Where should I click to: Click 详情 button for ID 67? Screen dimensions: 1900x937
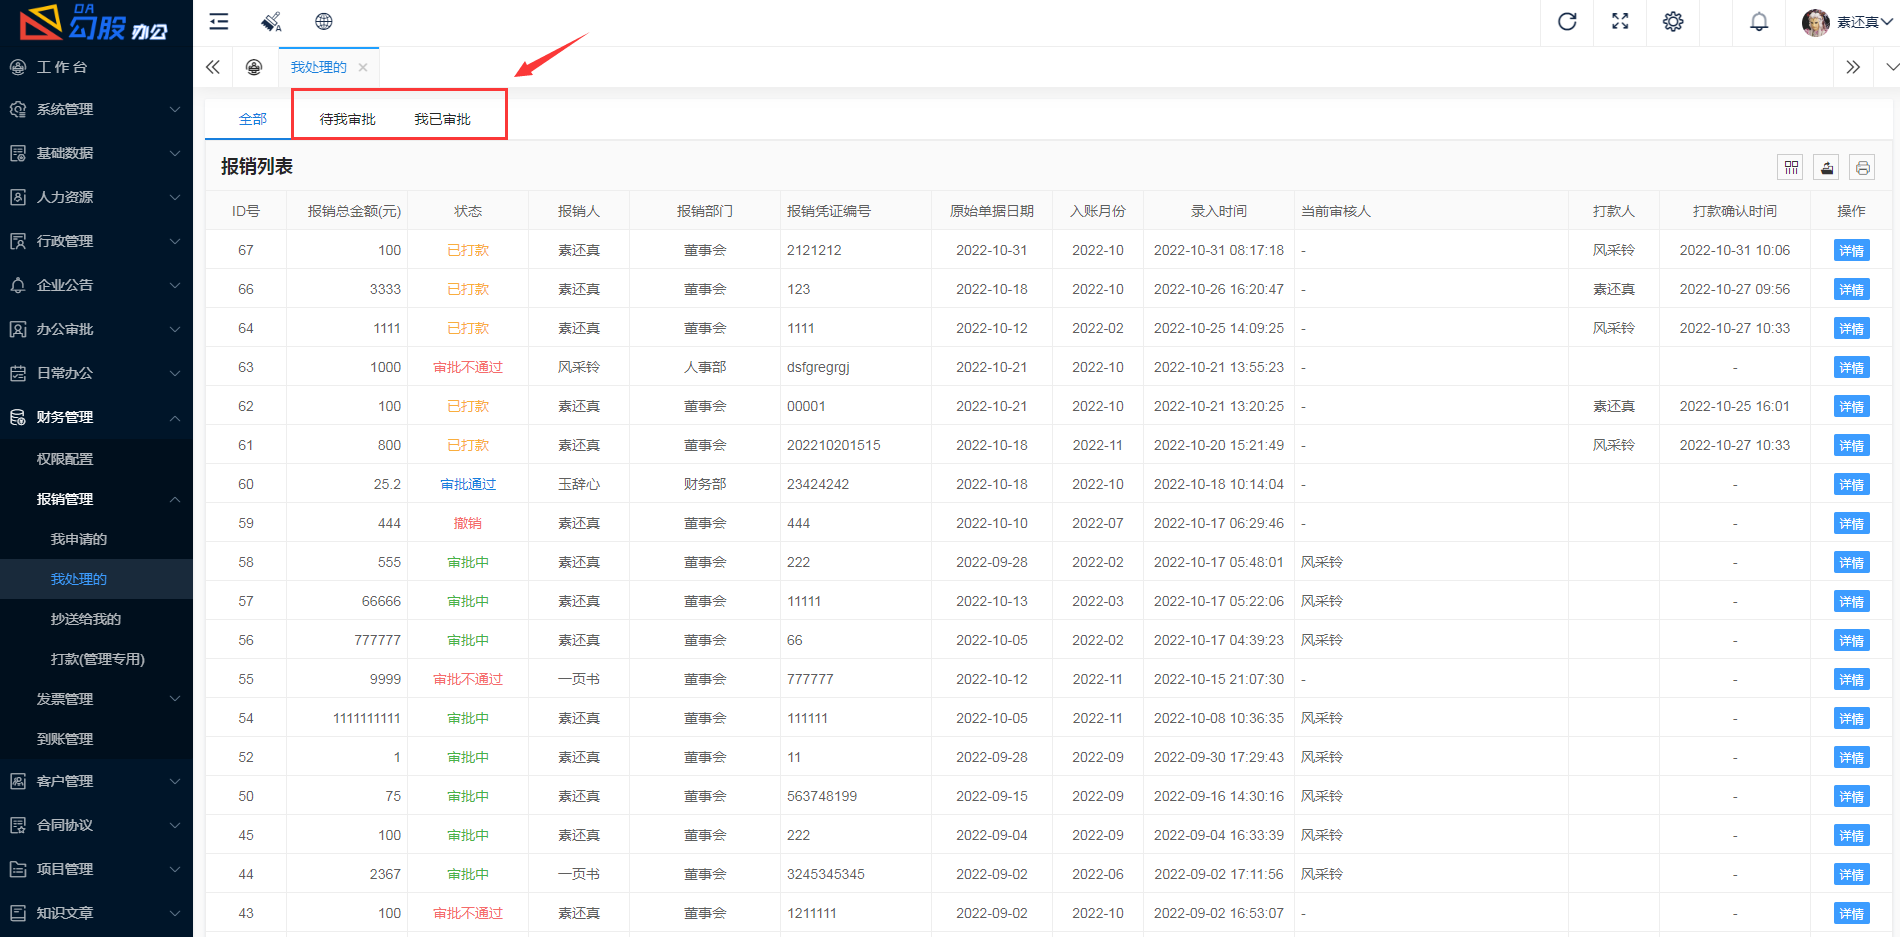tap(1851, 251)
